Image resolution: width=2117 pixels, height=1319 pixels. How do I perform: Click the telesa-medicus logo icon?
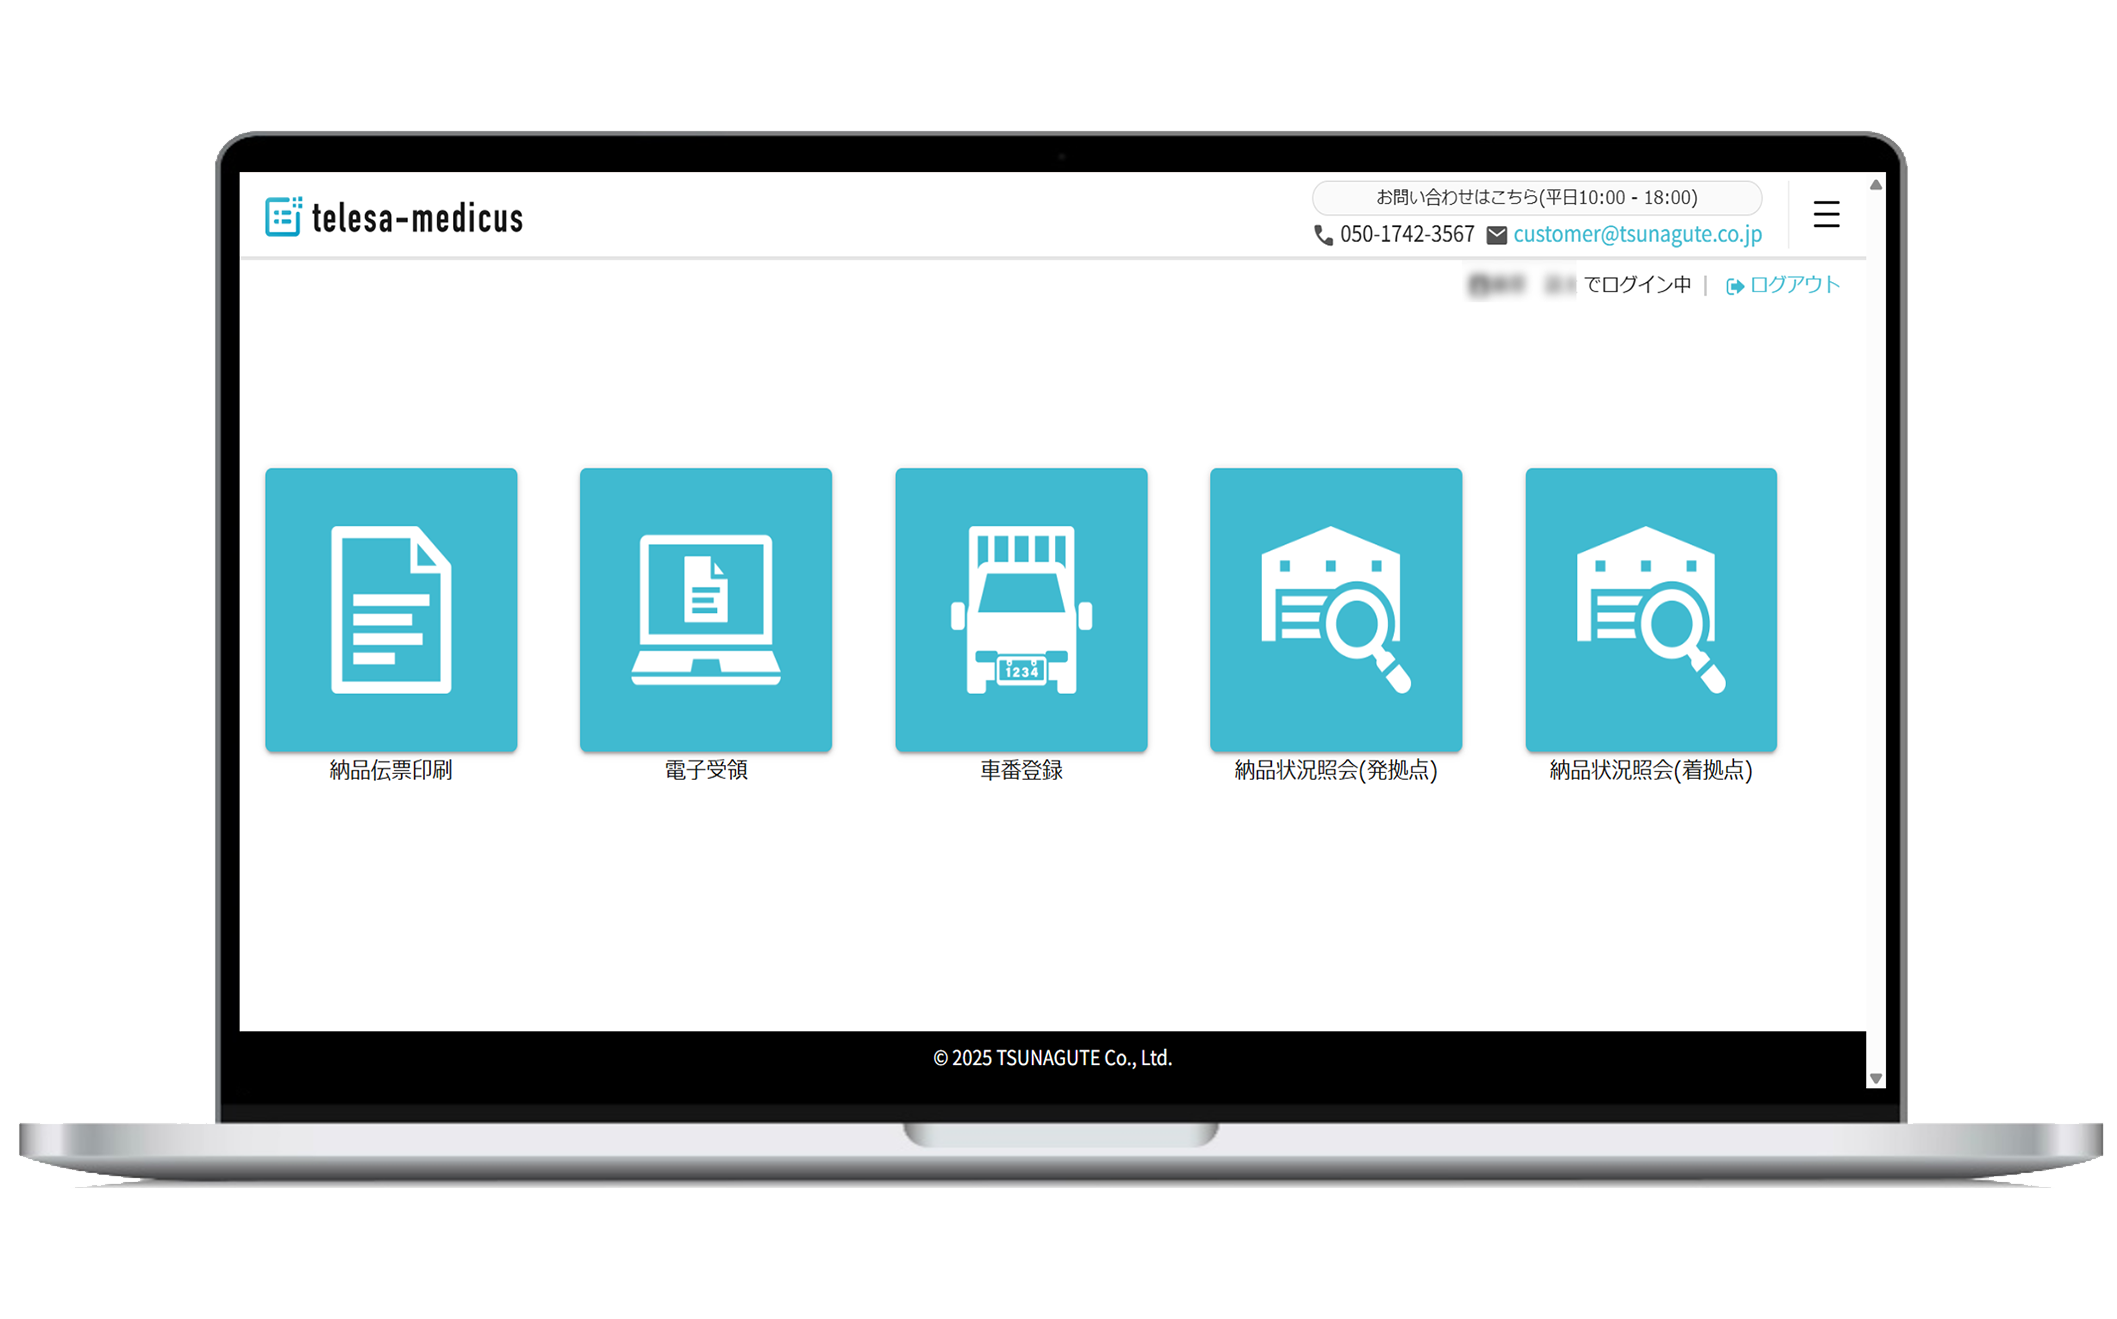(283, 216)
